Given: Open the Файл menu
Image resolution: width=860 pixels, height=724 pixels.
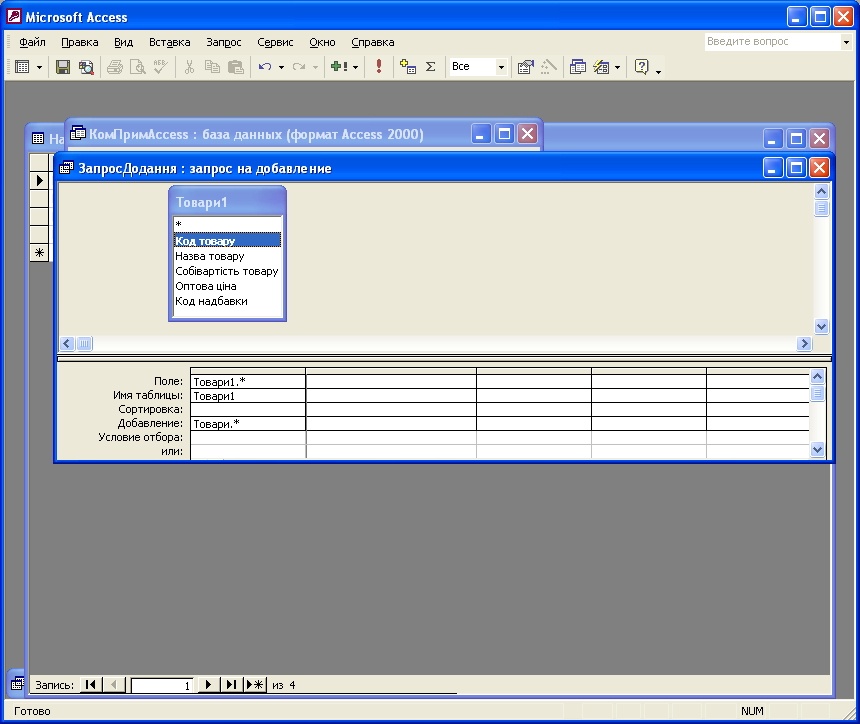Looking at the screenshot, I should pos(32,42).
